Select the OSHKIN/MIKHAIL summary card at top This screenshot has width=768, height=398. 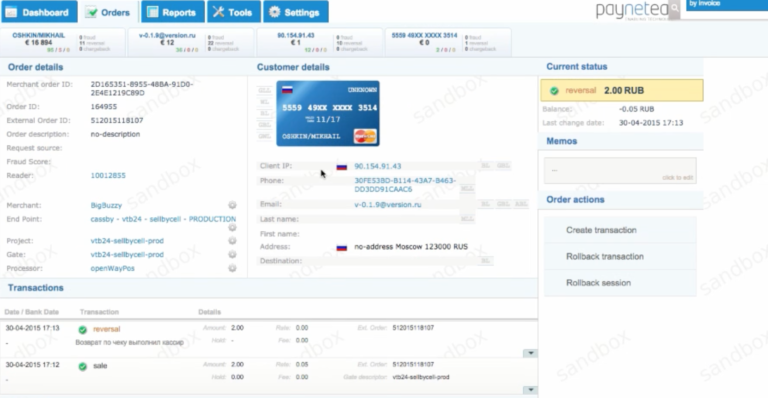coord(62,43)
